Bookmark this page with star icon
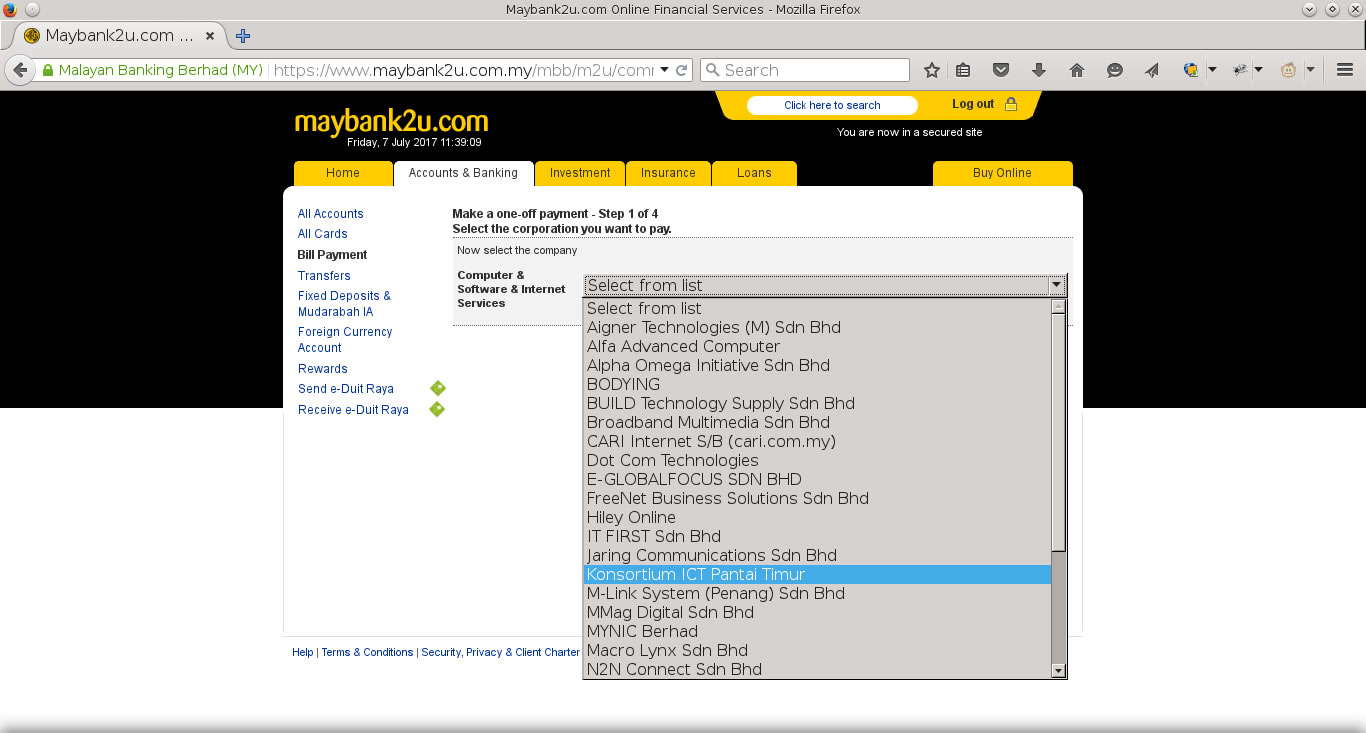The width and height of the screenshot is (1366, 733). click(932, 70)
